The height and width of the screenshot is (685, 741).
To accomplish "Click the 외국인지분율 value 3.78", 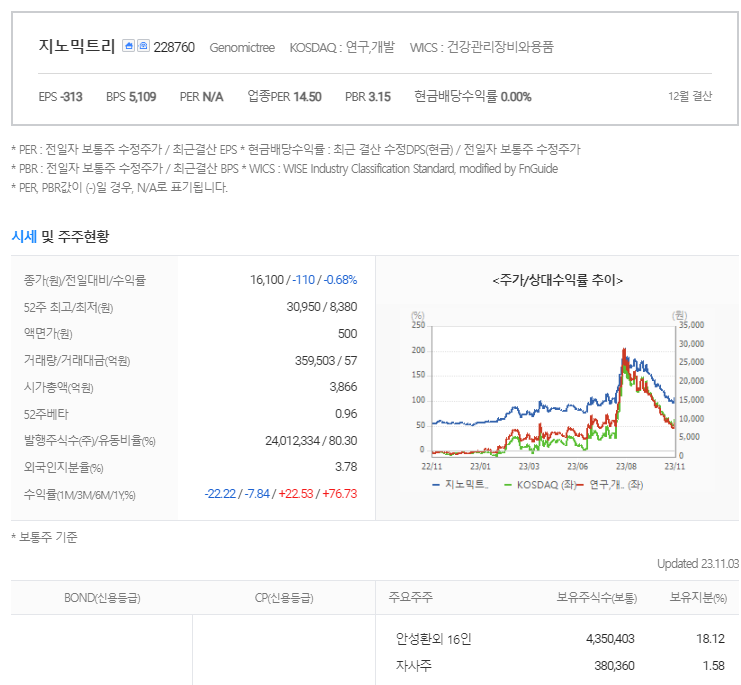I will [x=346, y=467].
